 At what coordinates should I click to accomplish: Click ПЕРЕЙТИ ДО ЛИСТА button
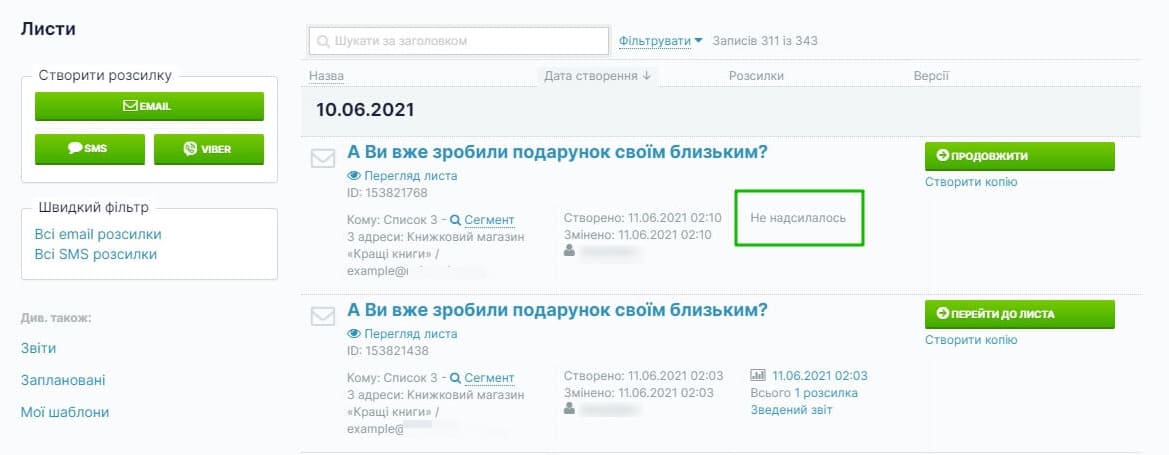pos(1019,314)
